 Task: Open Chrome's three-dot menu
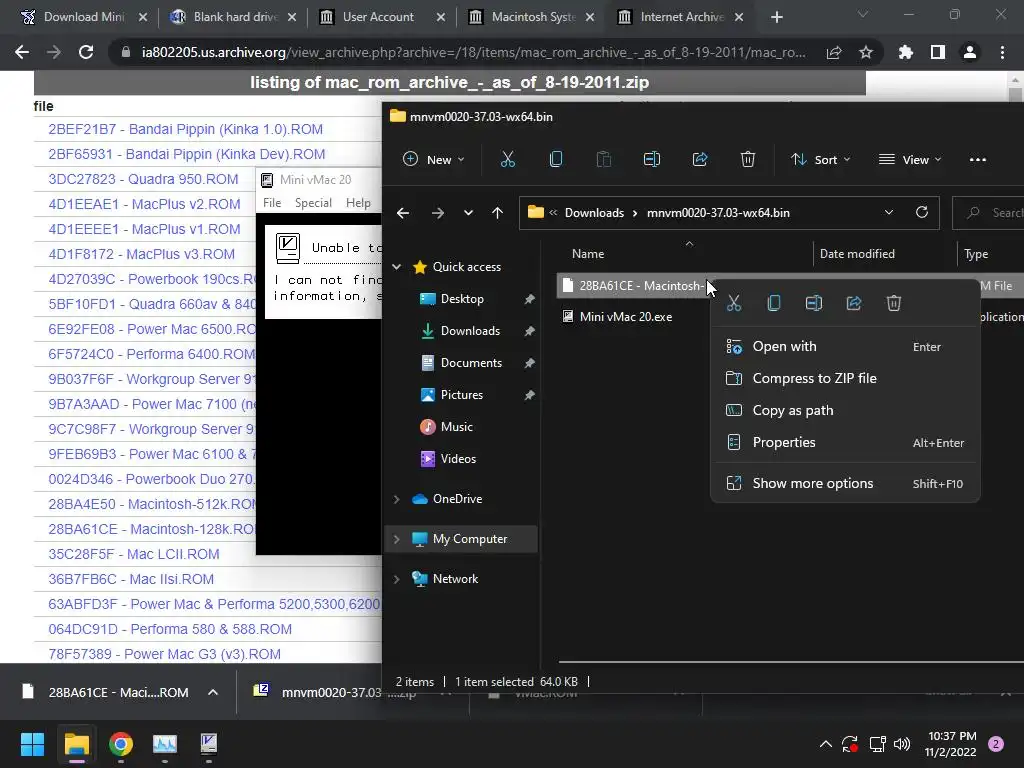click(1002, 52)
